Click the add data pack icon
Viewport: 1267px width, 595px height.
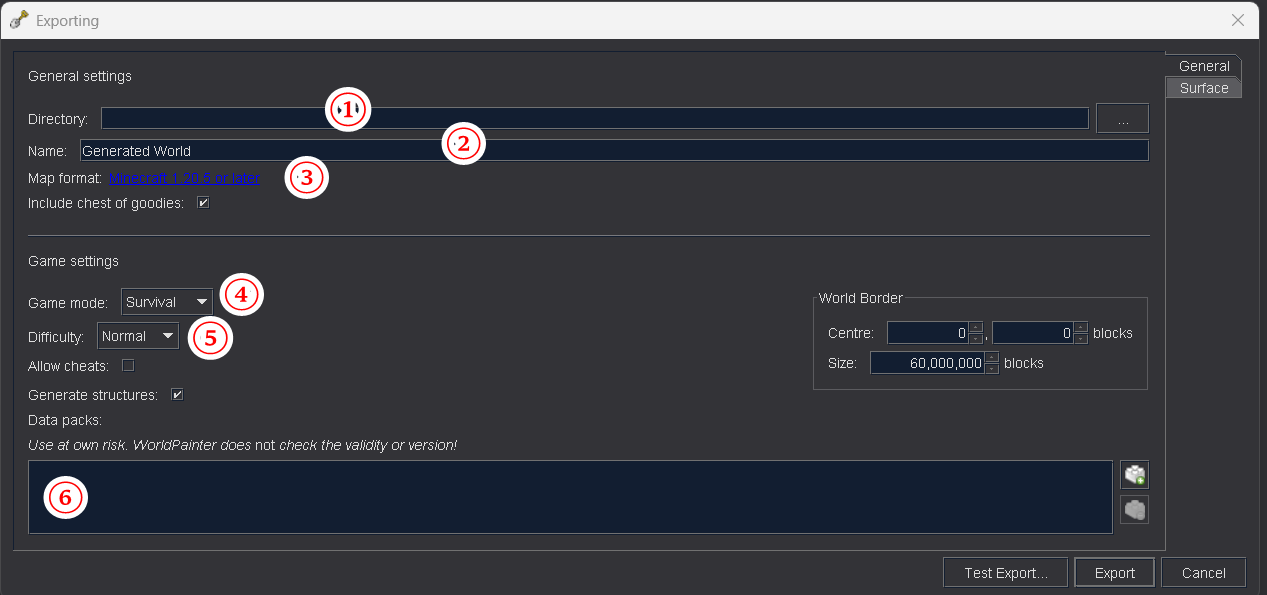coord(1134,475)
